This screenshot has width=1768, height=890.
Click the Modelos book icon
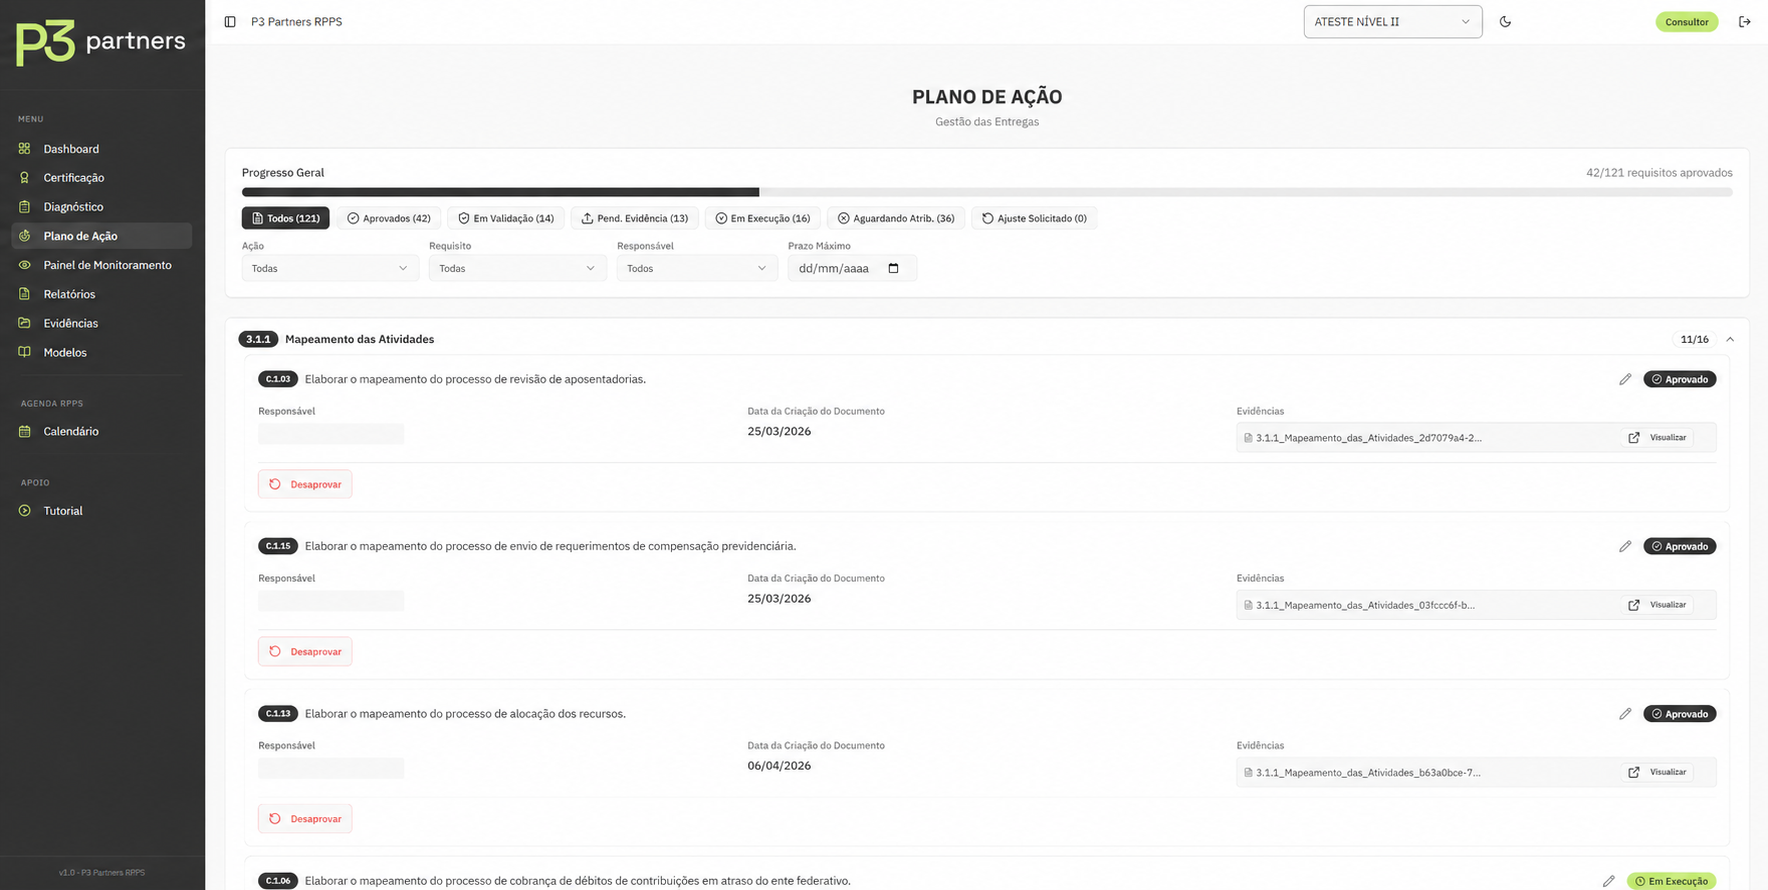[25, 352]
